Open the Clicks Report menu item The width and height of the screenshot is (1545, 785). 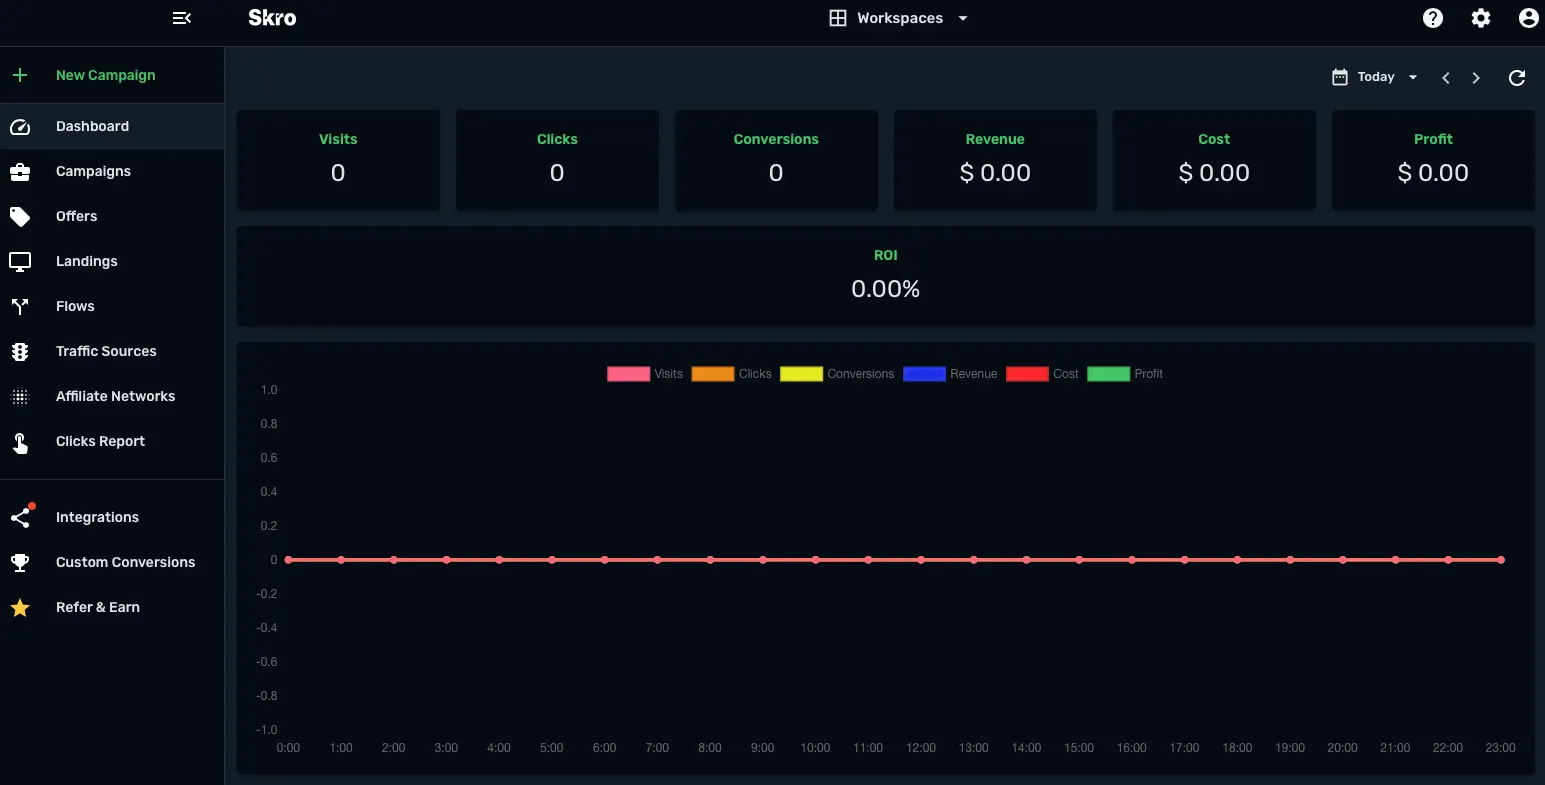(x=100, y=441)
